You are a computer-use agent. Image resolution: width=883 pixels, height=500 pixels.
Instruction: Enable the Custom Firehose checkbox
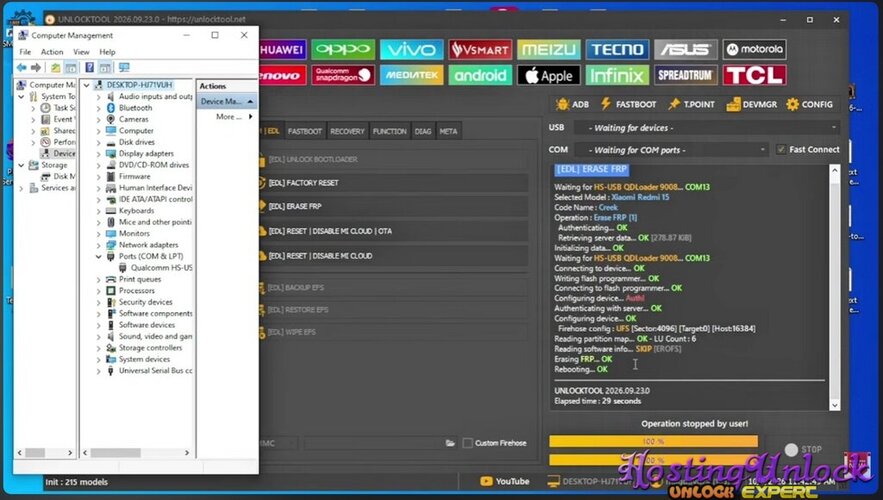(467, 443)
